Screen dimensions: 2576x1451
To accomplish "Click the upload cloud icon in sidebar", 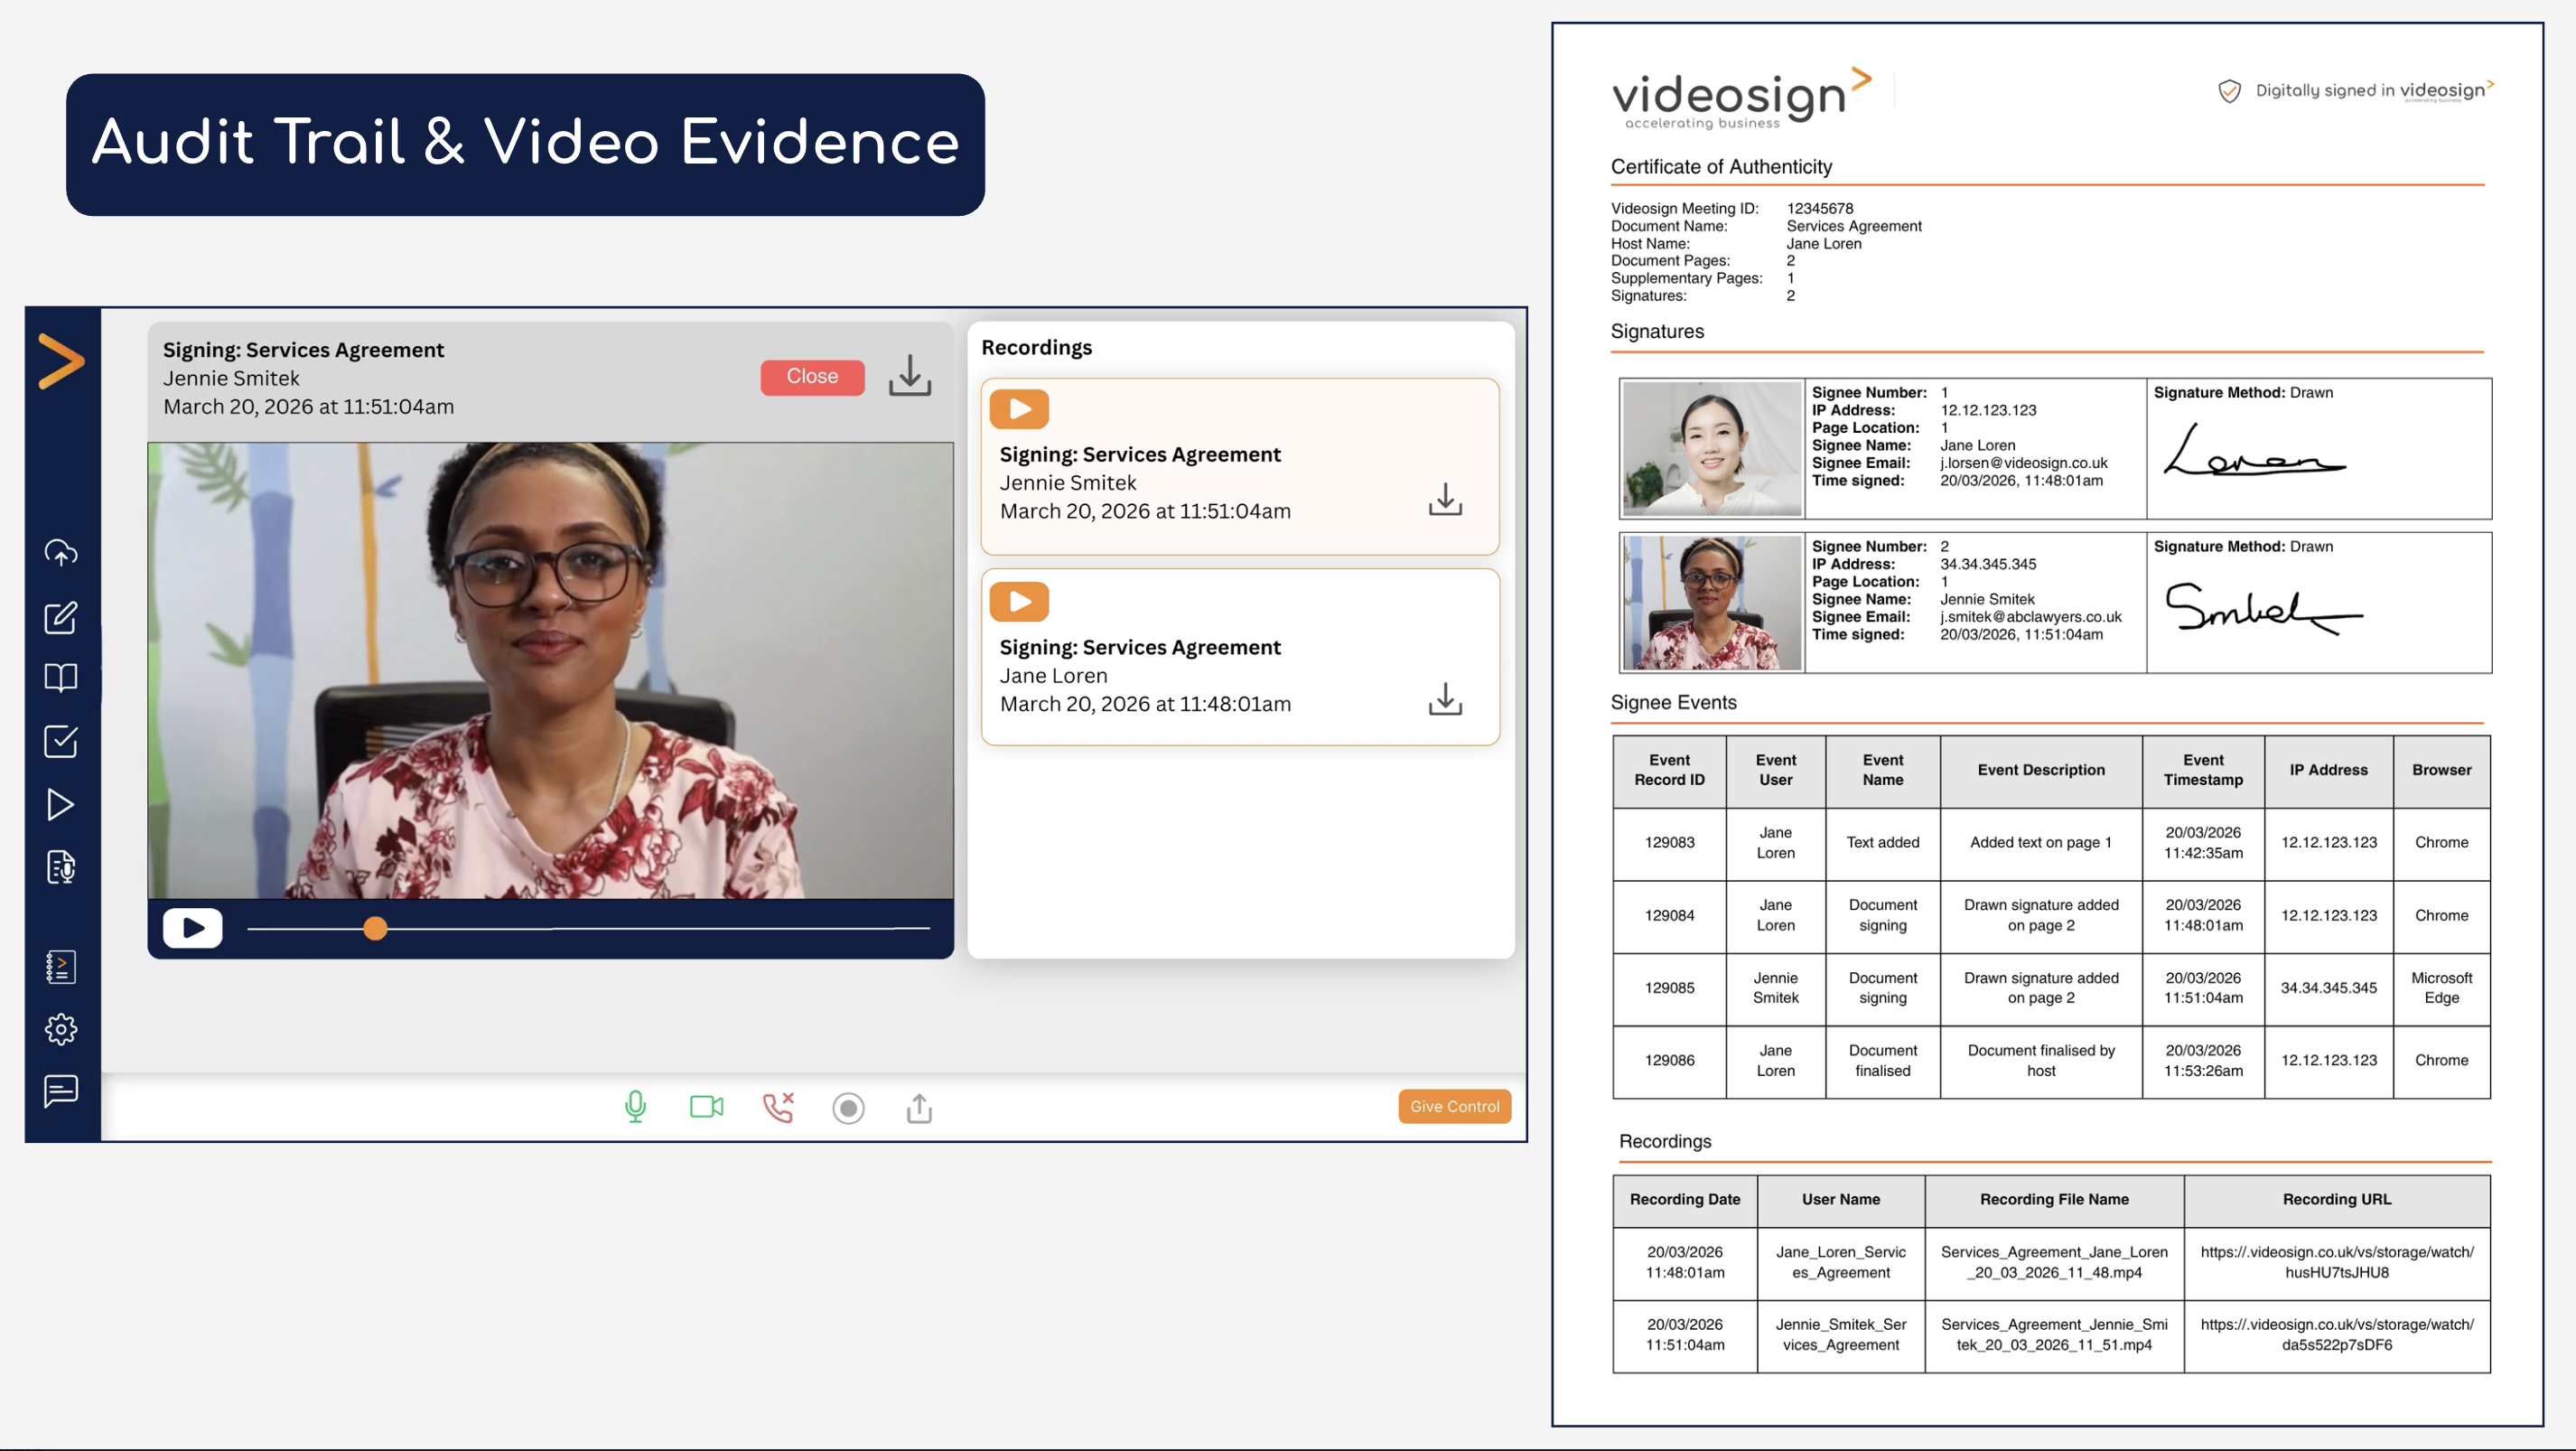I will [x=61, y=553].
